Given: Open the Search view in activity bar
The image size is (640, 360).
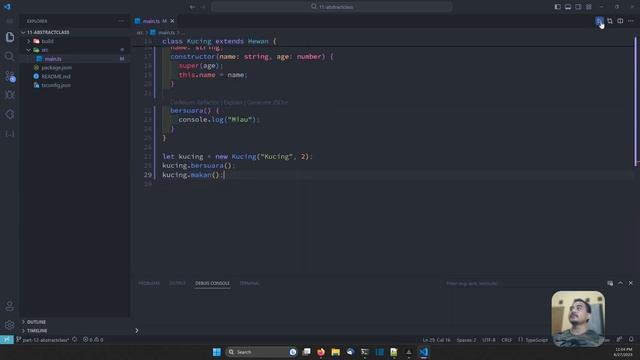Looking at the screenshot, I should pyautogui.click(x=10, y=56).
